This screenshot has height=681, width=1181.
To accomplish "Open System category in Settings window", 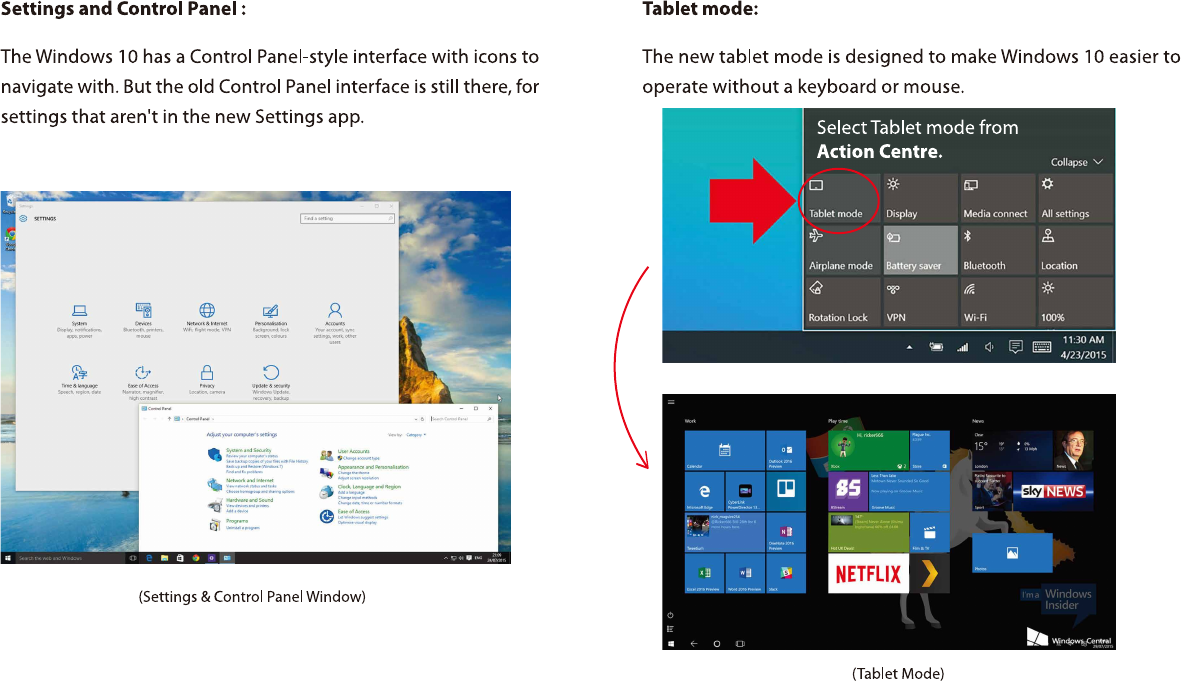I will [x=79, y=321].
